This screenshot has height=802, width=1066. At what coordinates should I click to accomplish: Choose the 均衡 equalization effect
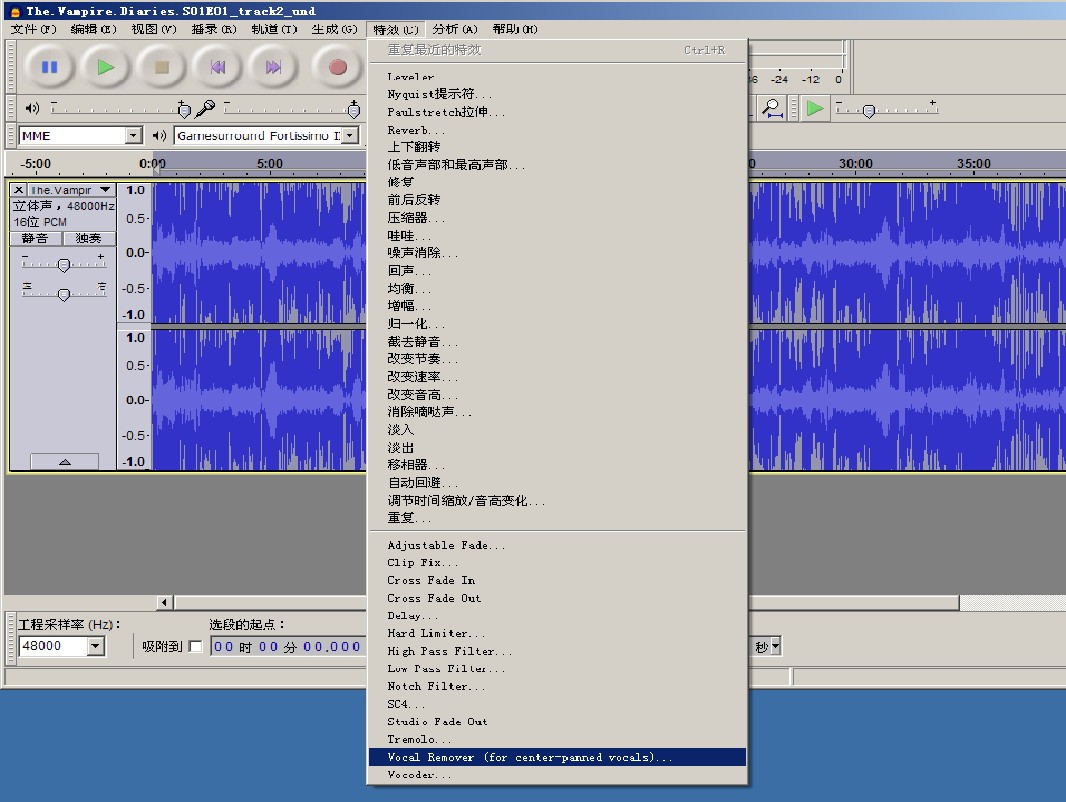click(x=557, y=288)
